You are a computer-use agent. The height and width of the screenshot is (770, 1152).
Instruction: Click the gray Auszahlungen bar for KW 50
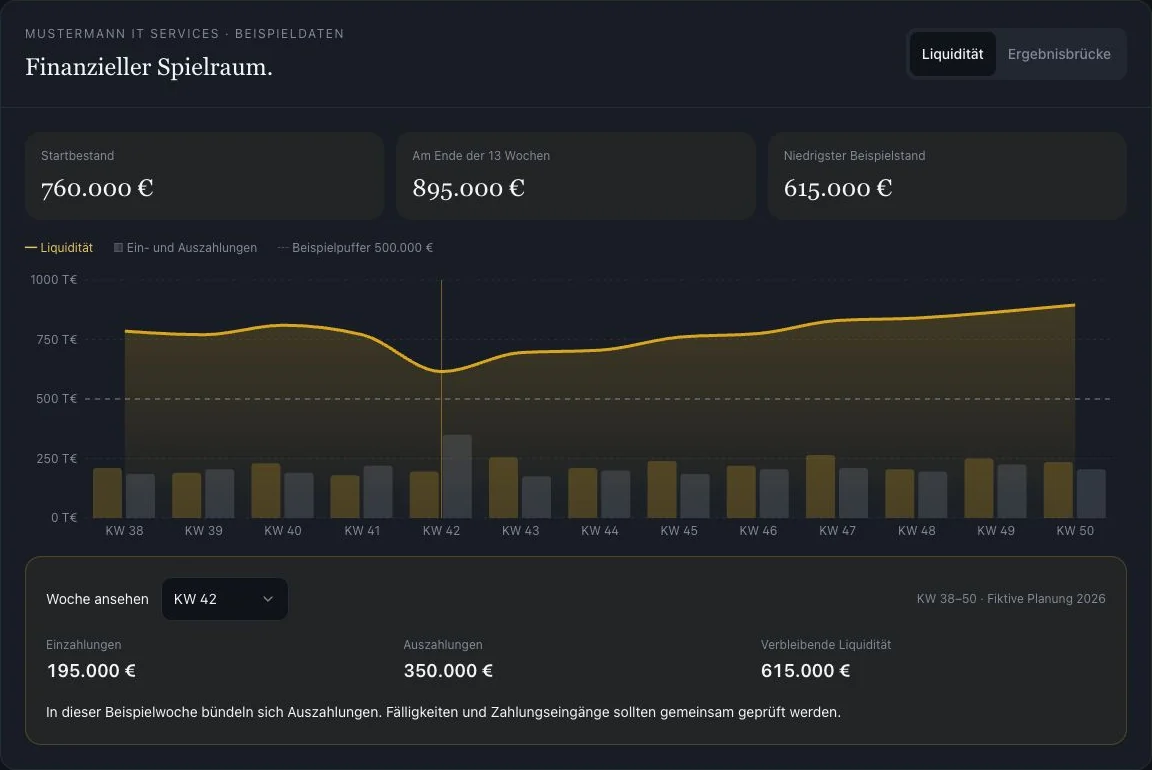tap(1091, 494)
